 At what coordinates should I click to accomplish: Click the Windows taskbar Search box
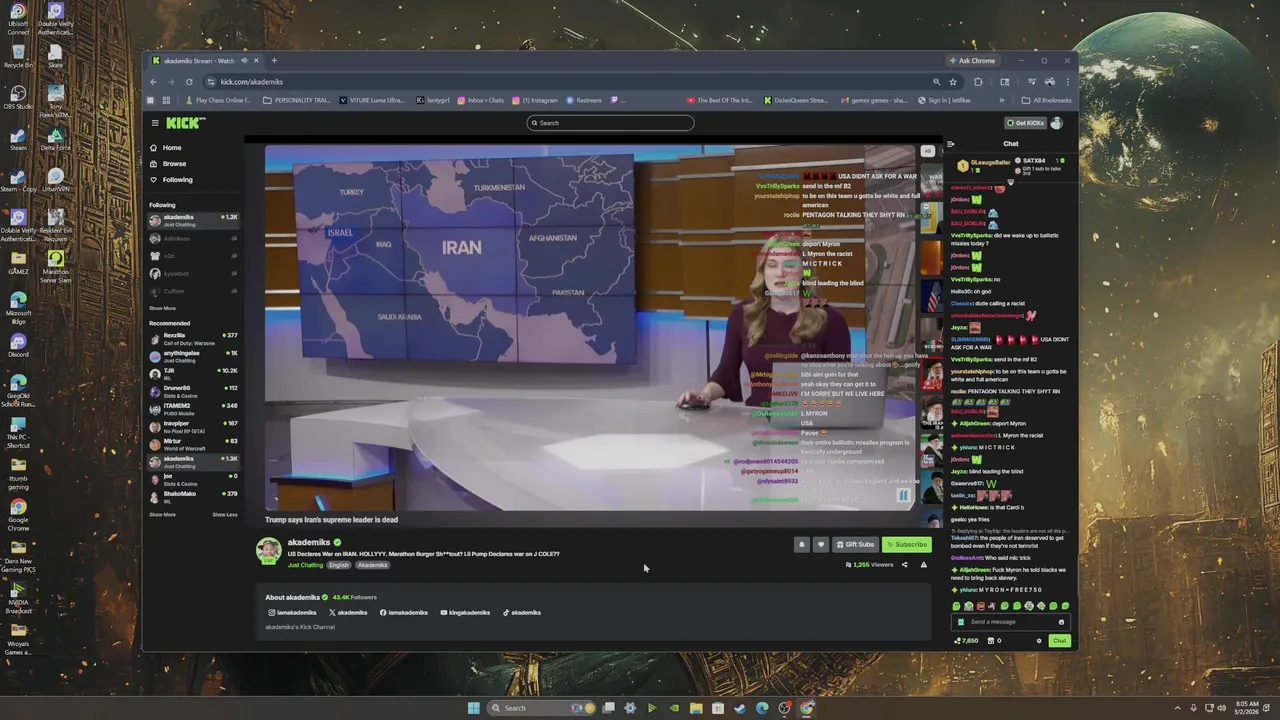pyautogui.click(x=540, y=708)
